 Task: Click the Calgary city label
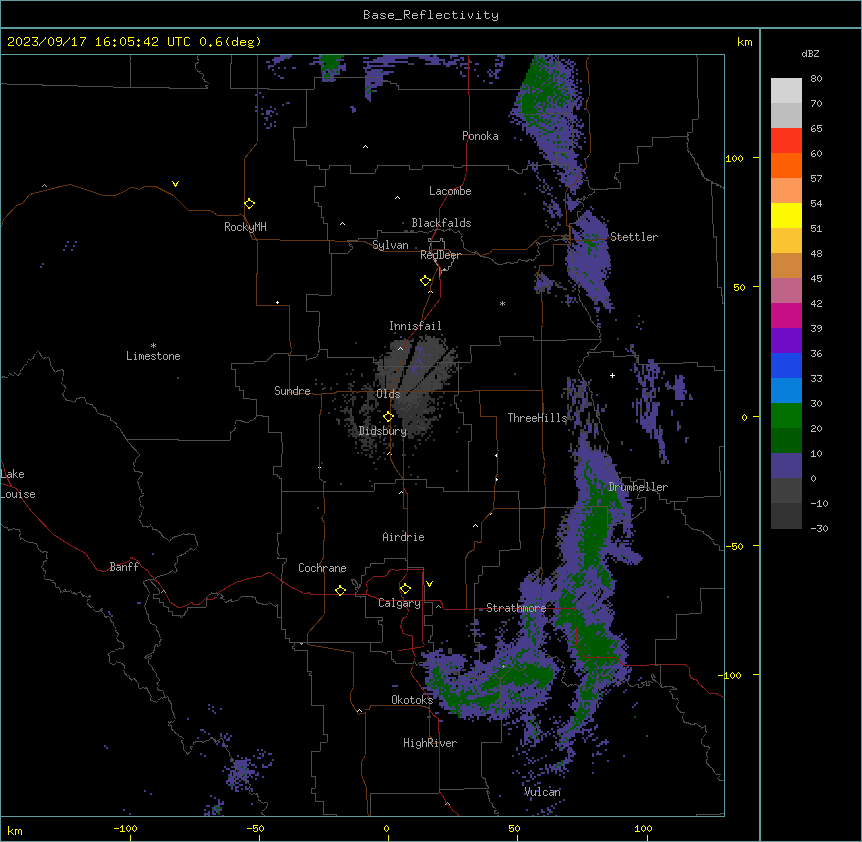400,603
